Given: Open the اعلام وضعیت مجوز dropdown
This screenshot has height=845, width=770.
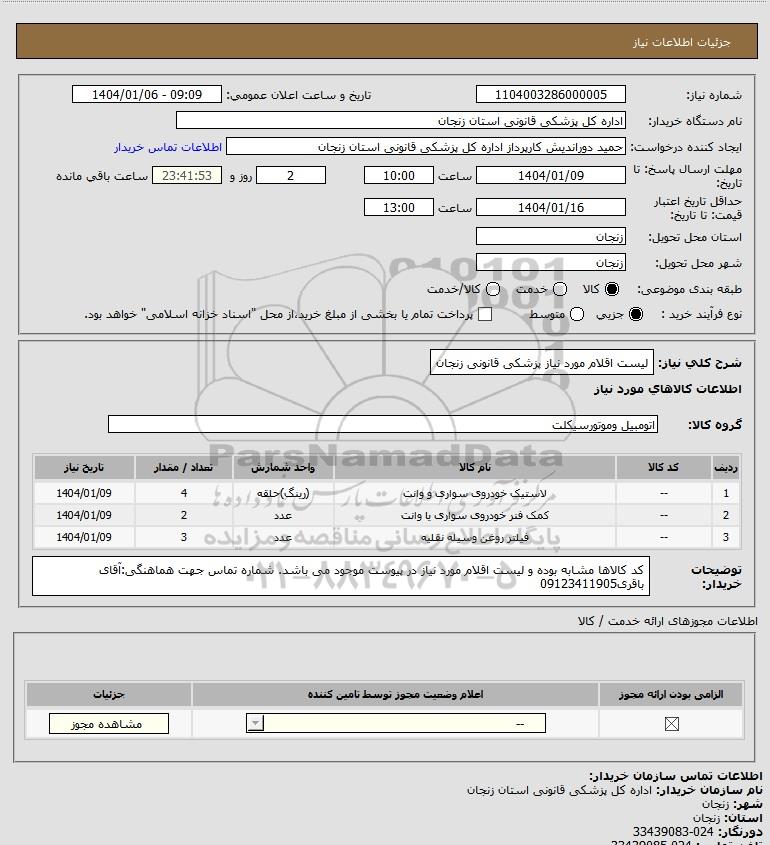Looking at the screenshot, I should click(x=396, y=723).
